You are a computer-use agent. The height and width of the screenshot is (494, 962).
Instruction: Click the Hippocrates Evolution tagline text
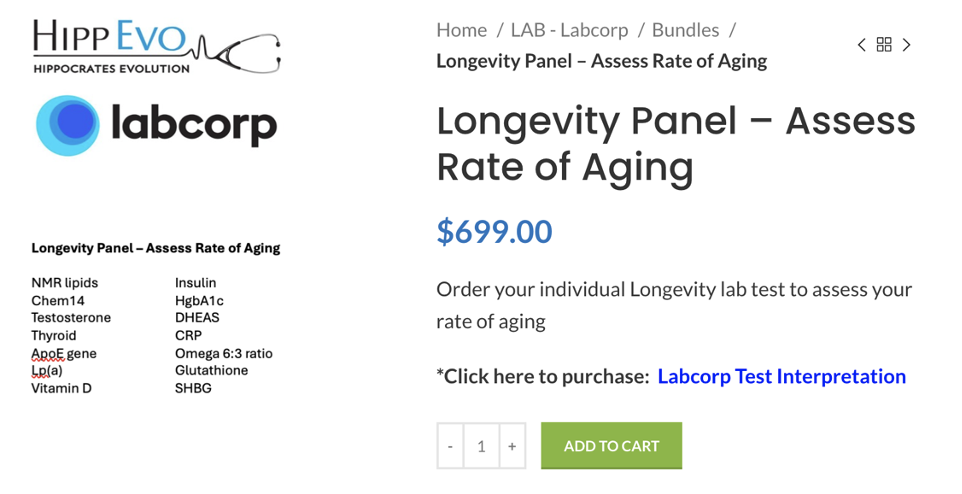tap(112, 69)
